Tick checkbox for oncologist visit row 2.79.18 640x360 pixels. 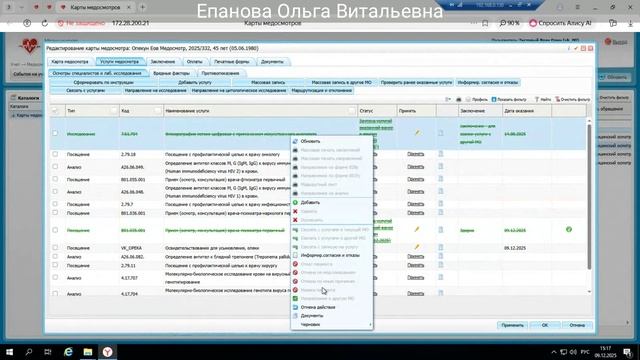55,154
